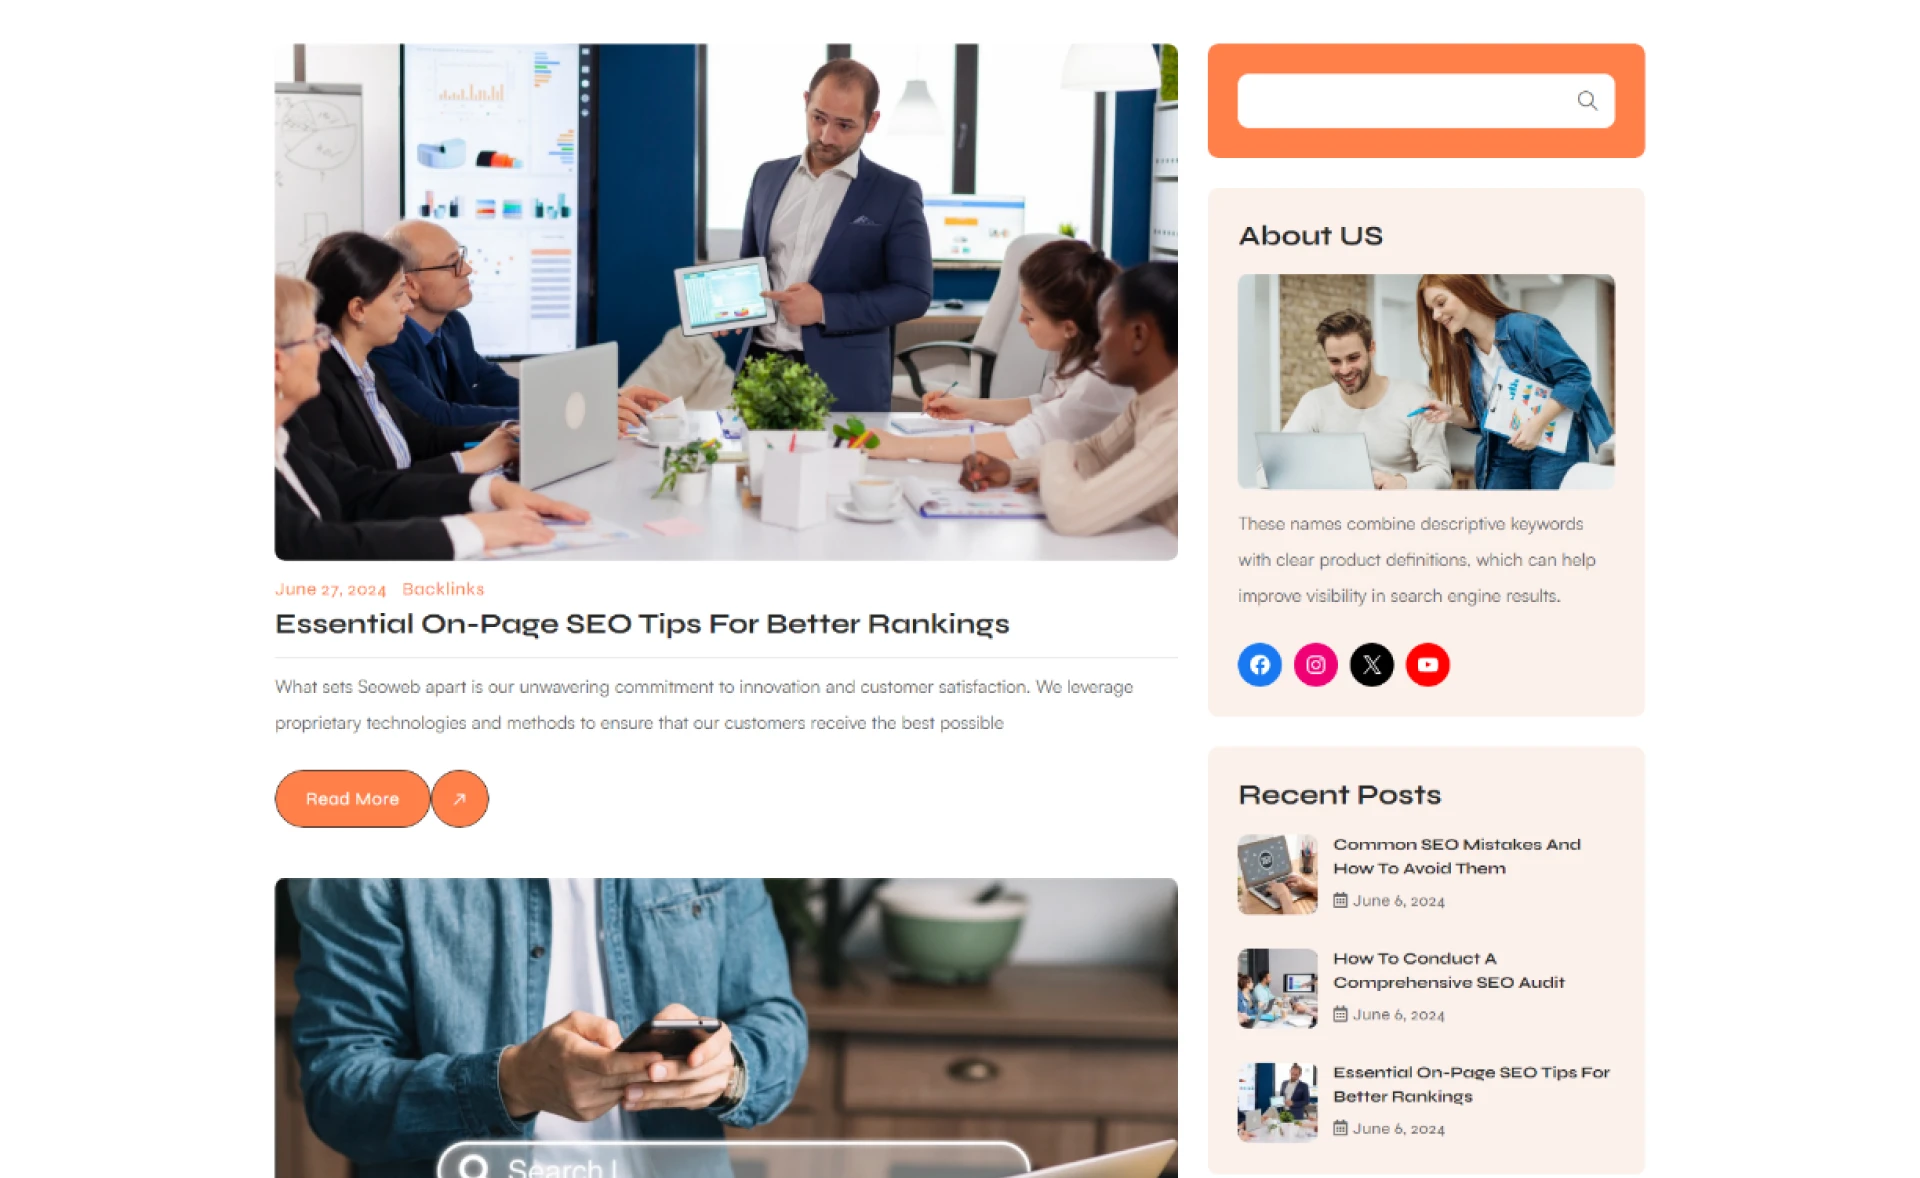Open the YouTube social icon
Screen dimensions: 1920x1178
pos(1427,664)
